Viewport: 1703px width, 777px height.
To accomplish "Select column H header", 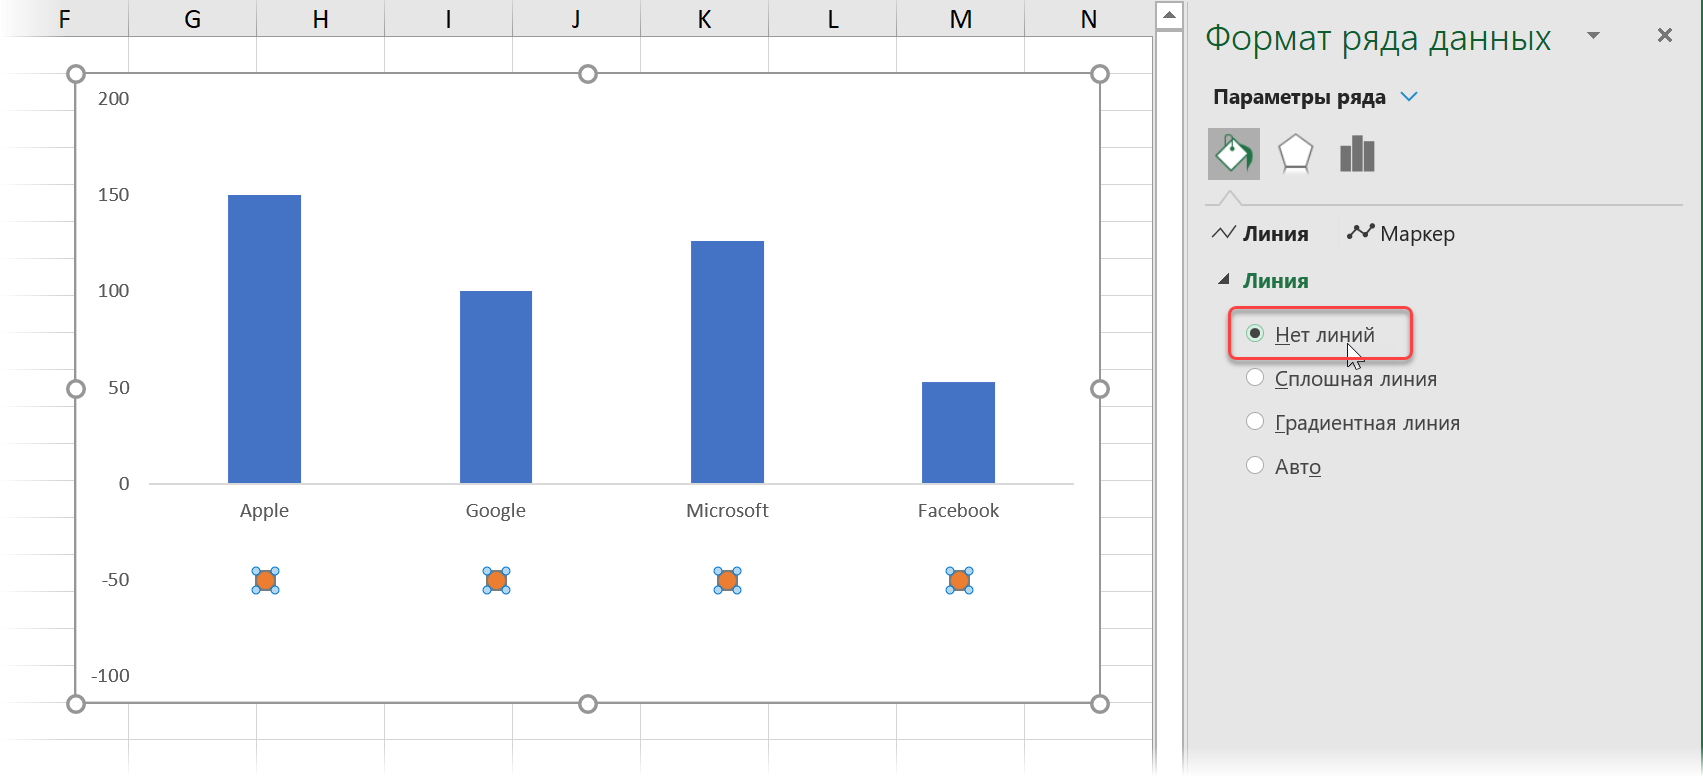I will 320,19.
